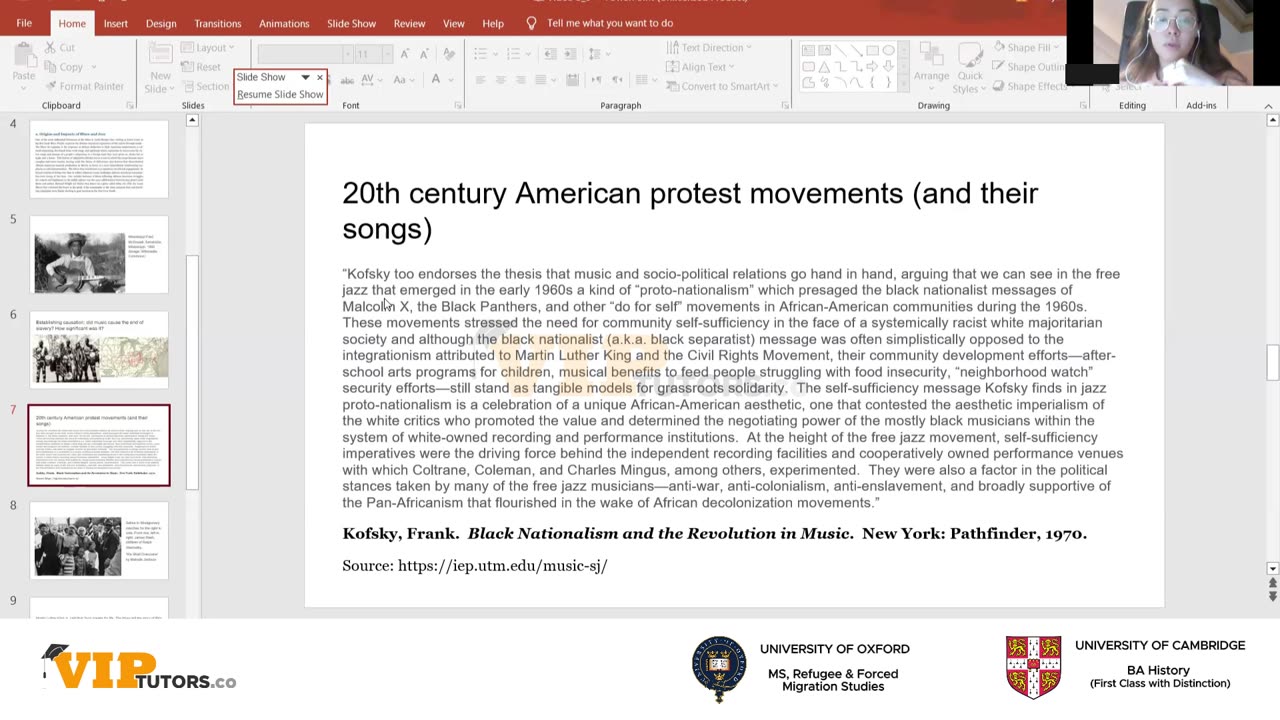Screen dimensions: 1280x720
Task: Click the Text Direction icon
Action: pos(671,48)
